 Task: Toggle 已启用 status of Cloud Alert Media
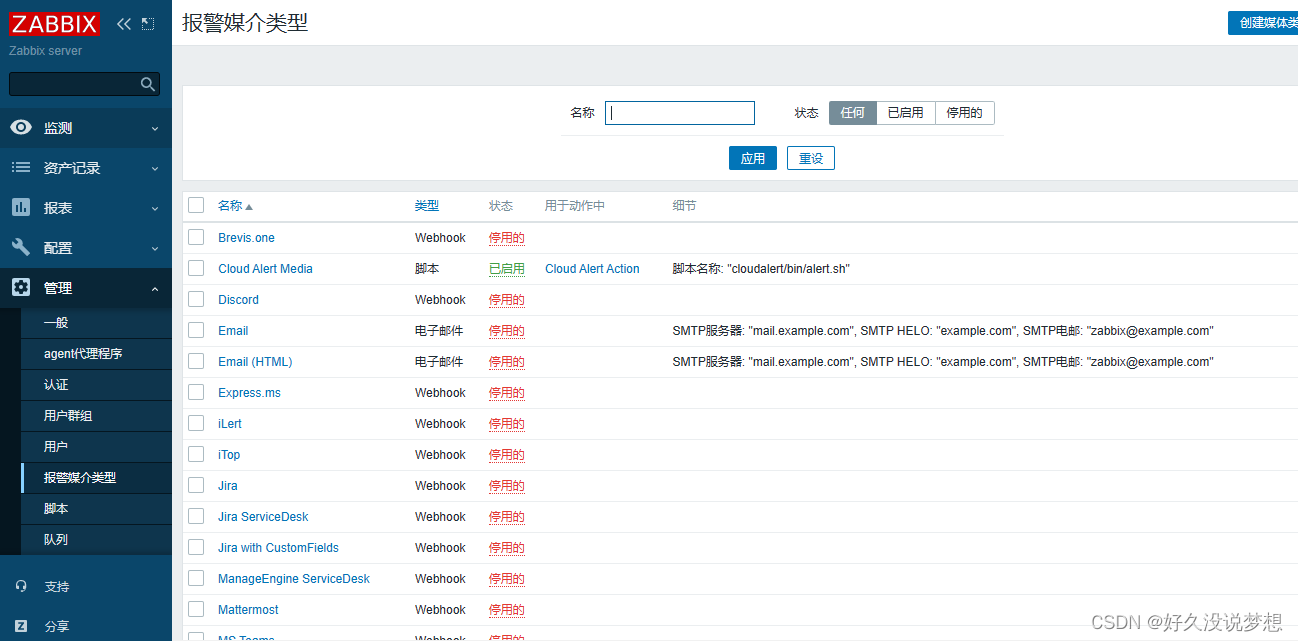506,269
